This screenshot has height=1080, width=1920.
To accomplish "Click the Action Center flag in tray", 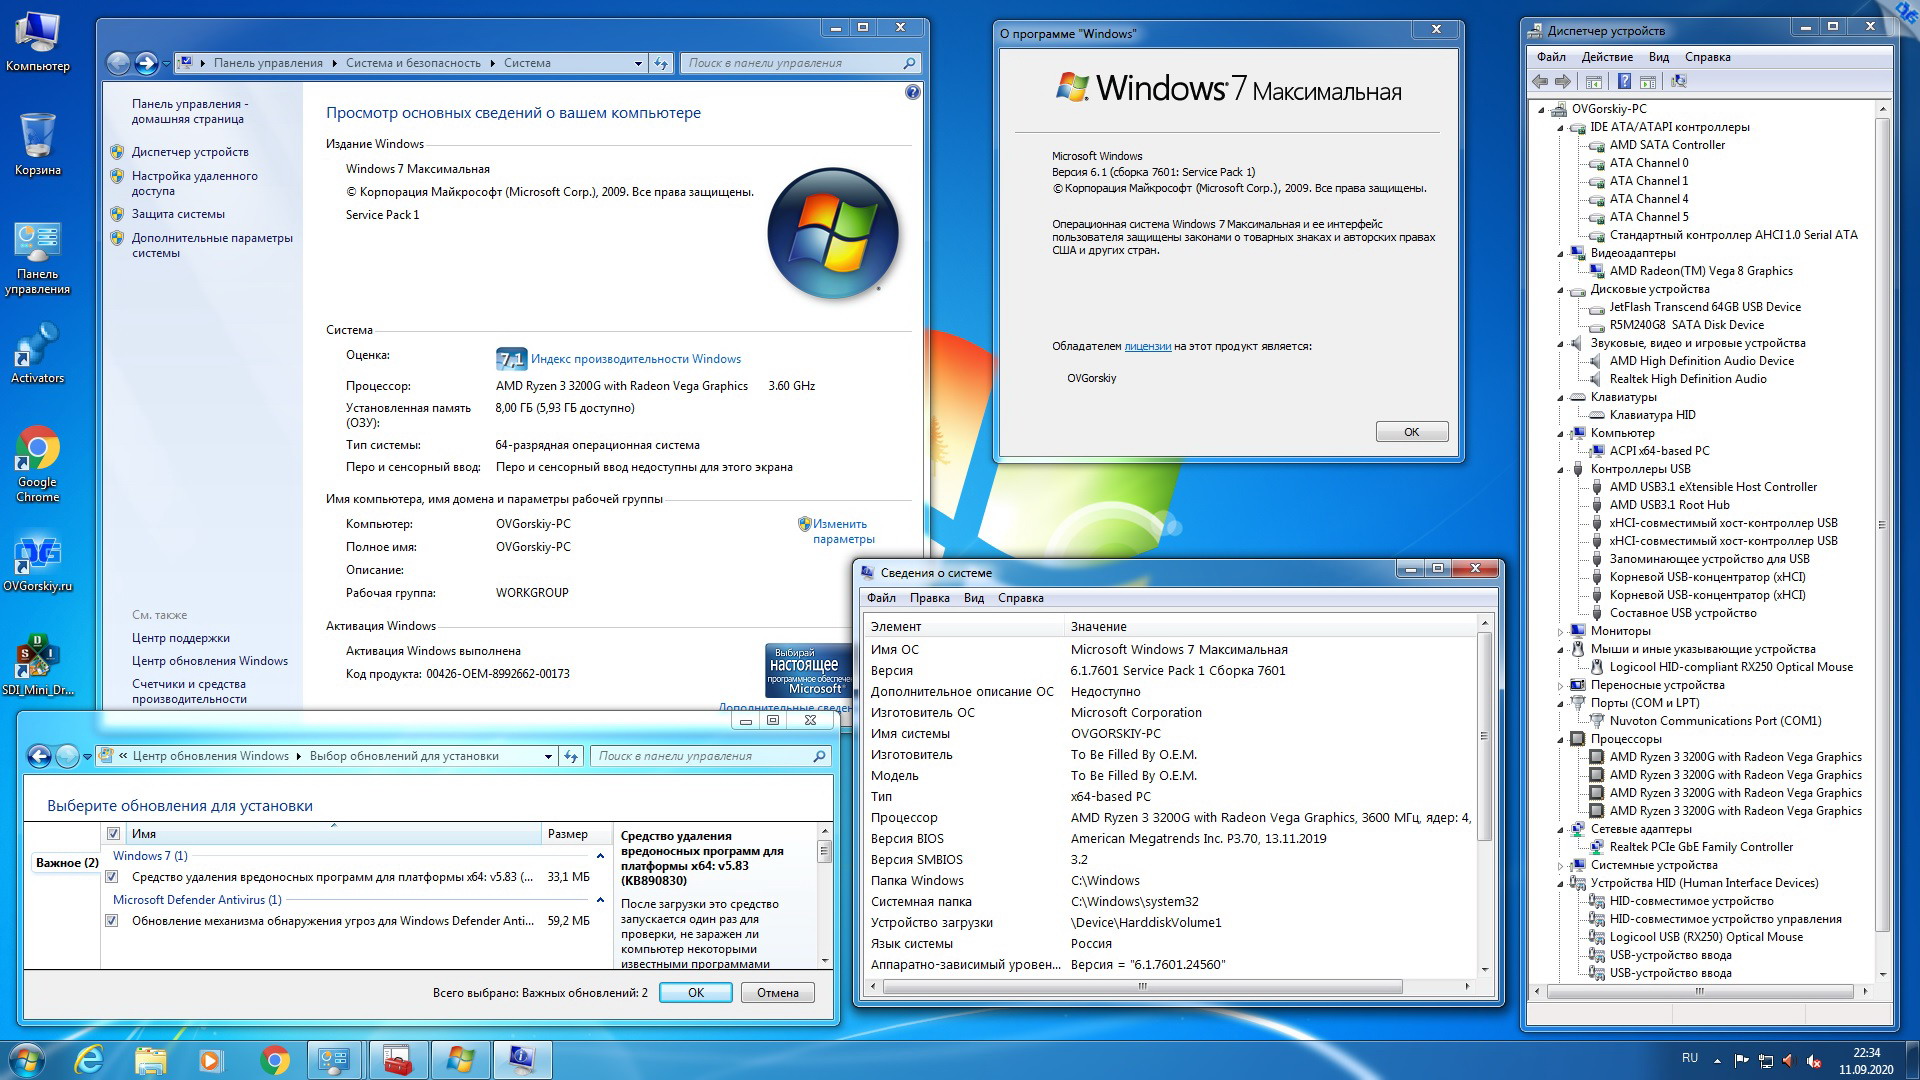I will 1741,1061.
